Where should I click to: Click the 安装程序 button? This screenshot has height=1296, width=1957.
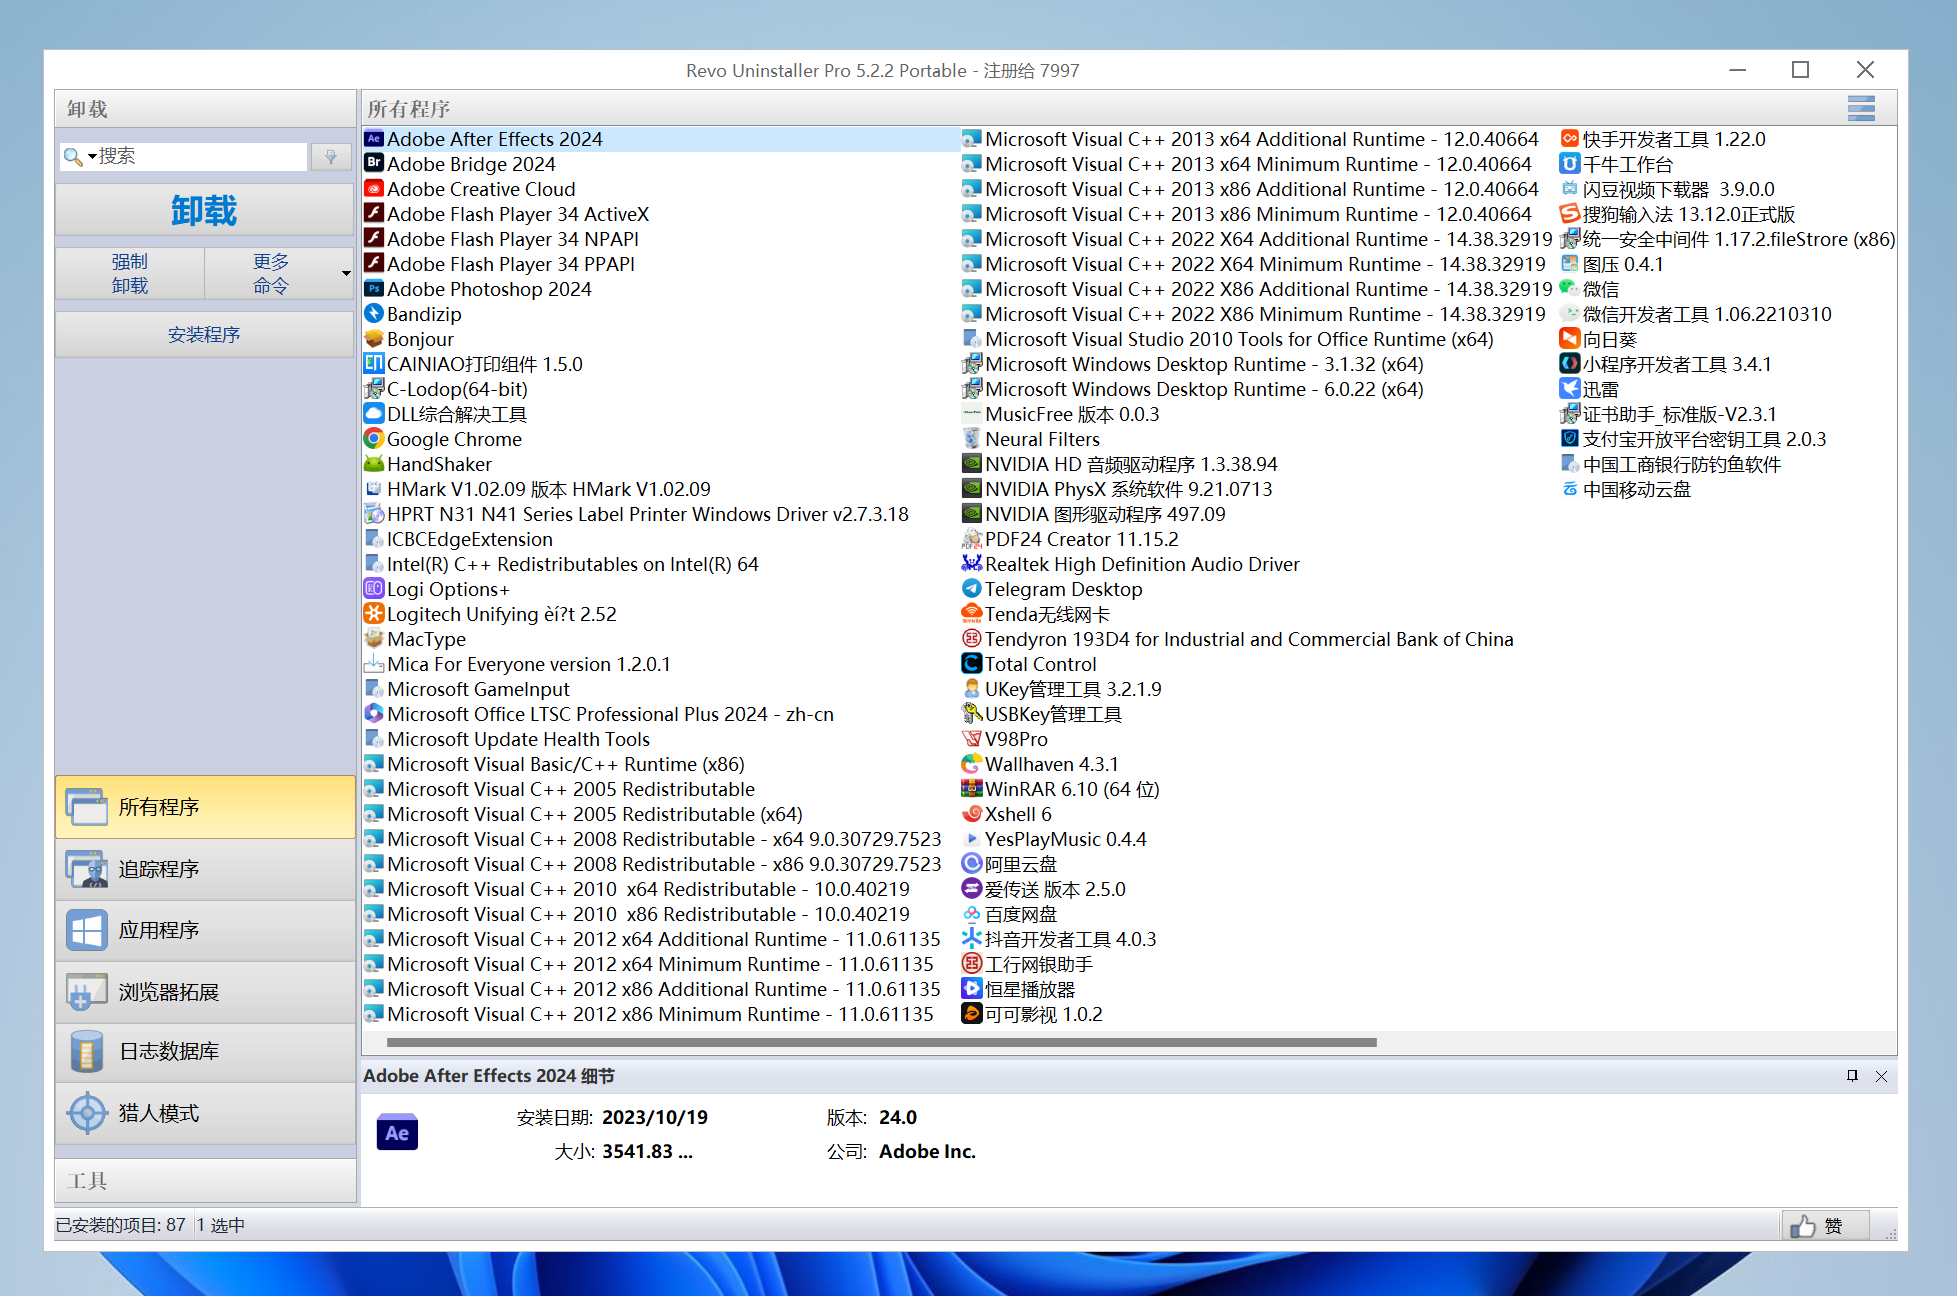(x=204, y=335)
